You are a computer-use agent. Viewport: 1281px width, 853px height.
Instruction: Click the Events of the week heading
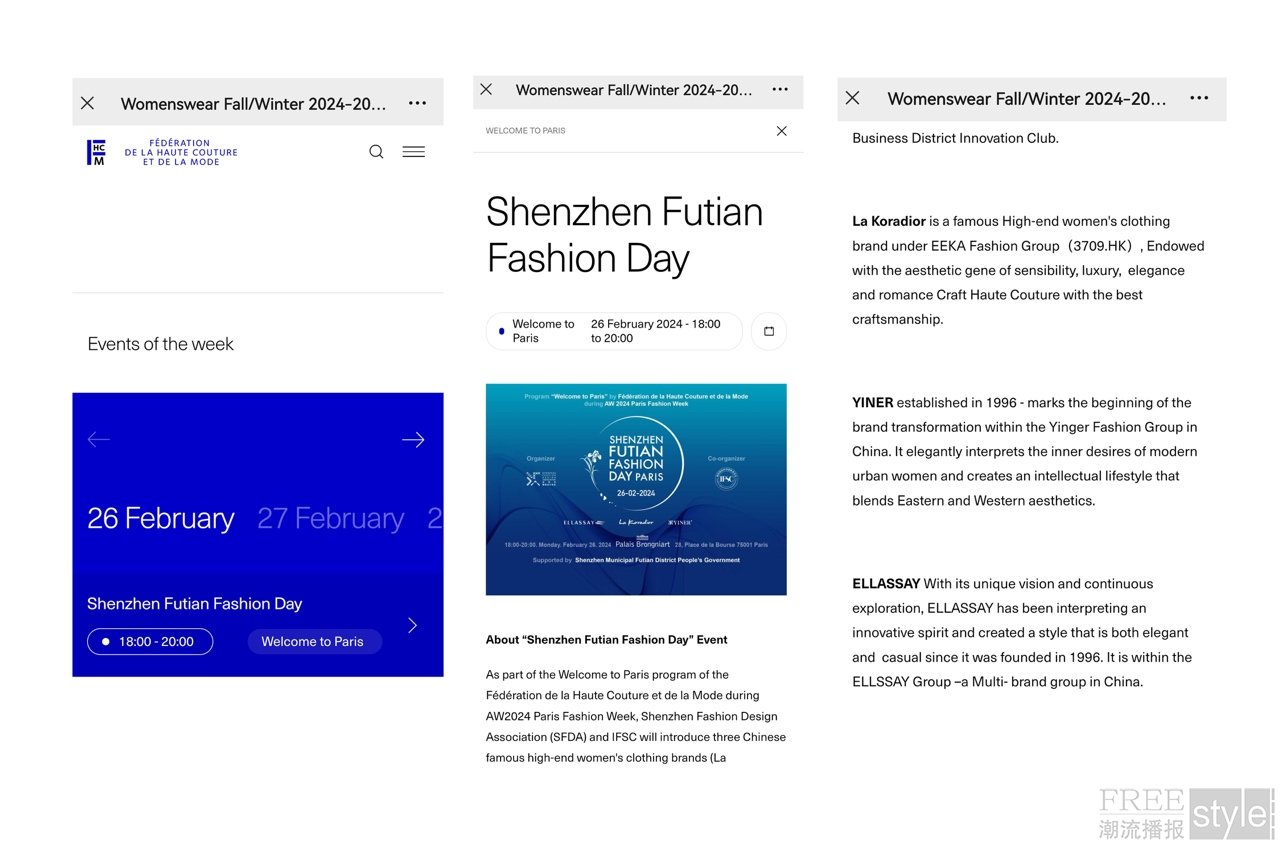pos(161,344)
